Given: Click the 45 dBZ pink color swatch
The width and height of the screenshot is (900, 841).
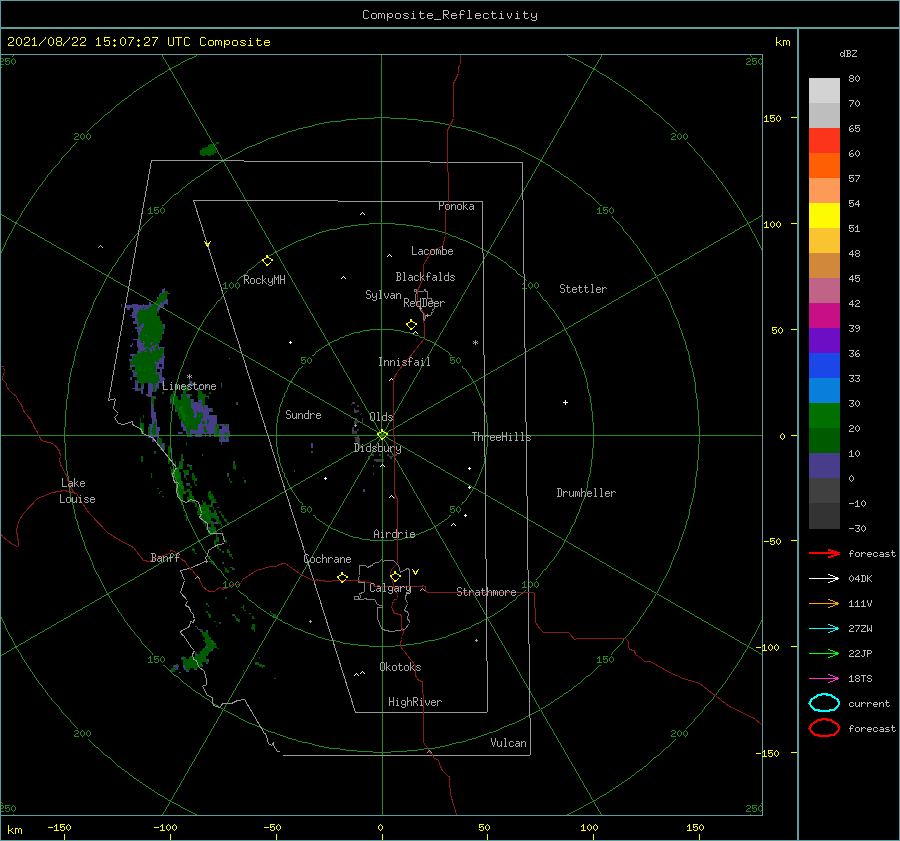Looking at the screenshot, I should coord(824,290).
